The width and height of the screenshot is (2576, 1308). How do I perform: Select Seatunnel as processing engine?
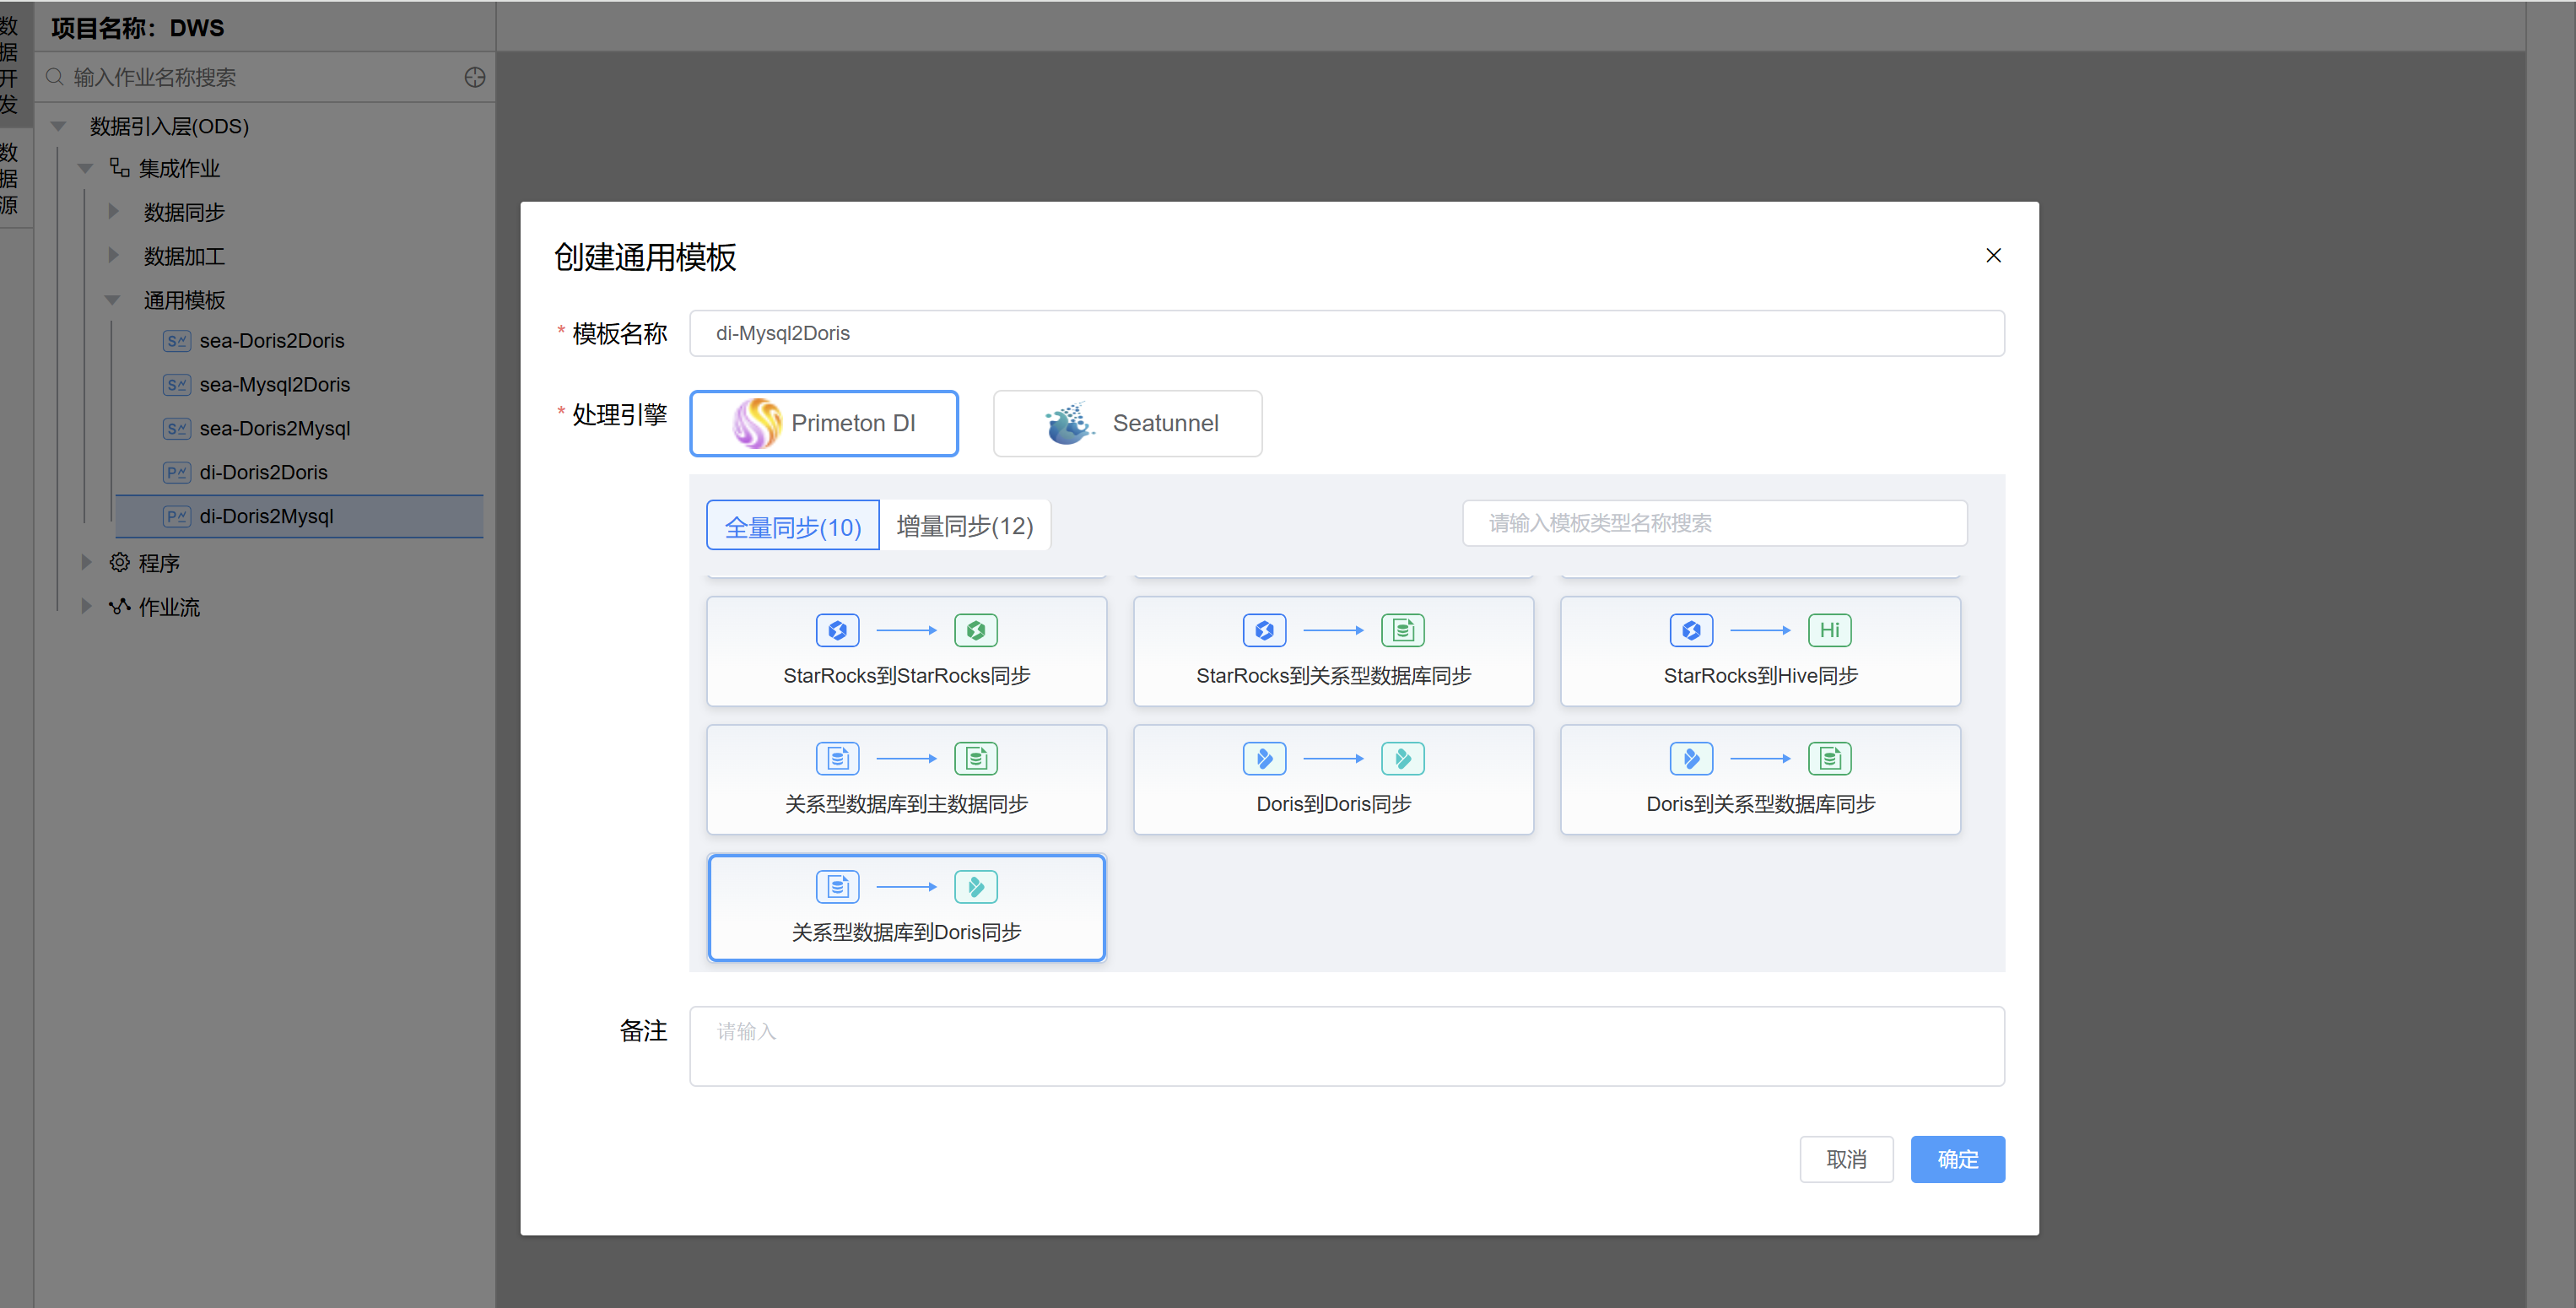click(x=1127, y=423)
